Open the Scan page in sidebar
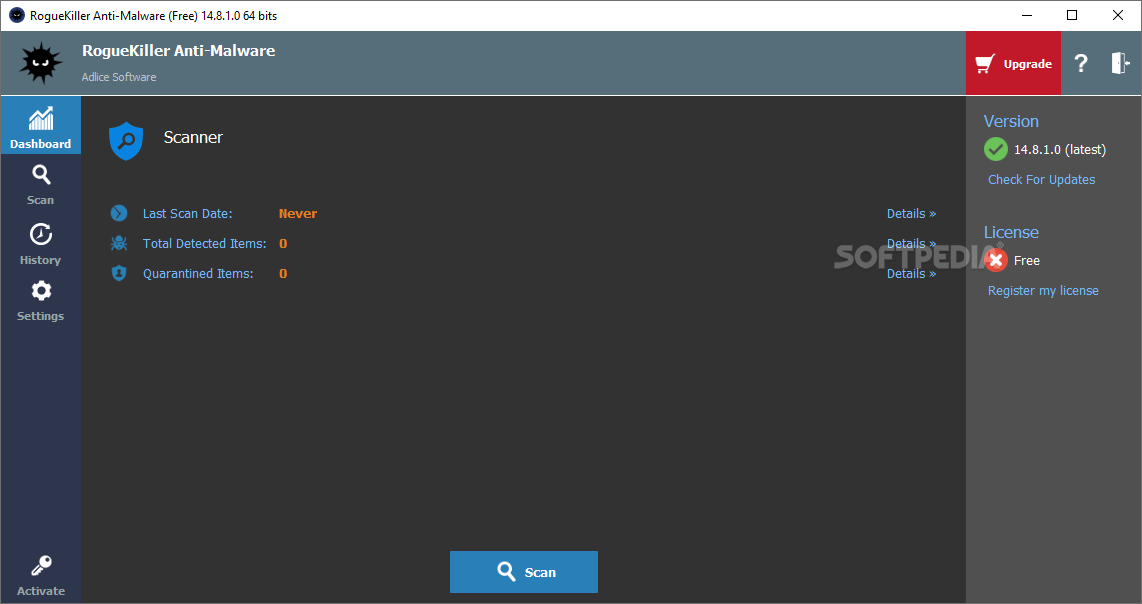Image resolution: width=1142 pixels, height=604 pixels. click(x=40, y=184)
